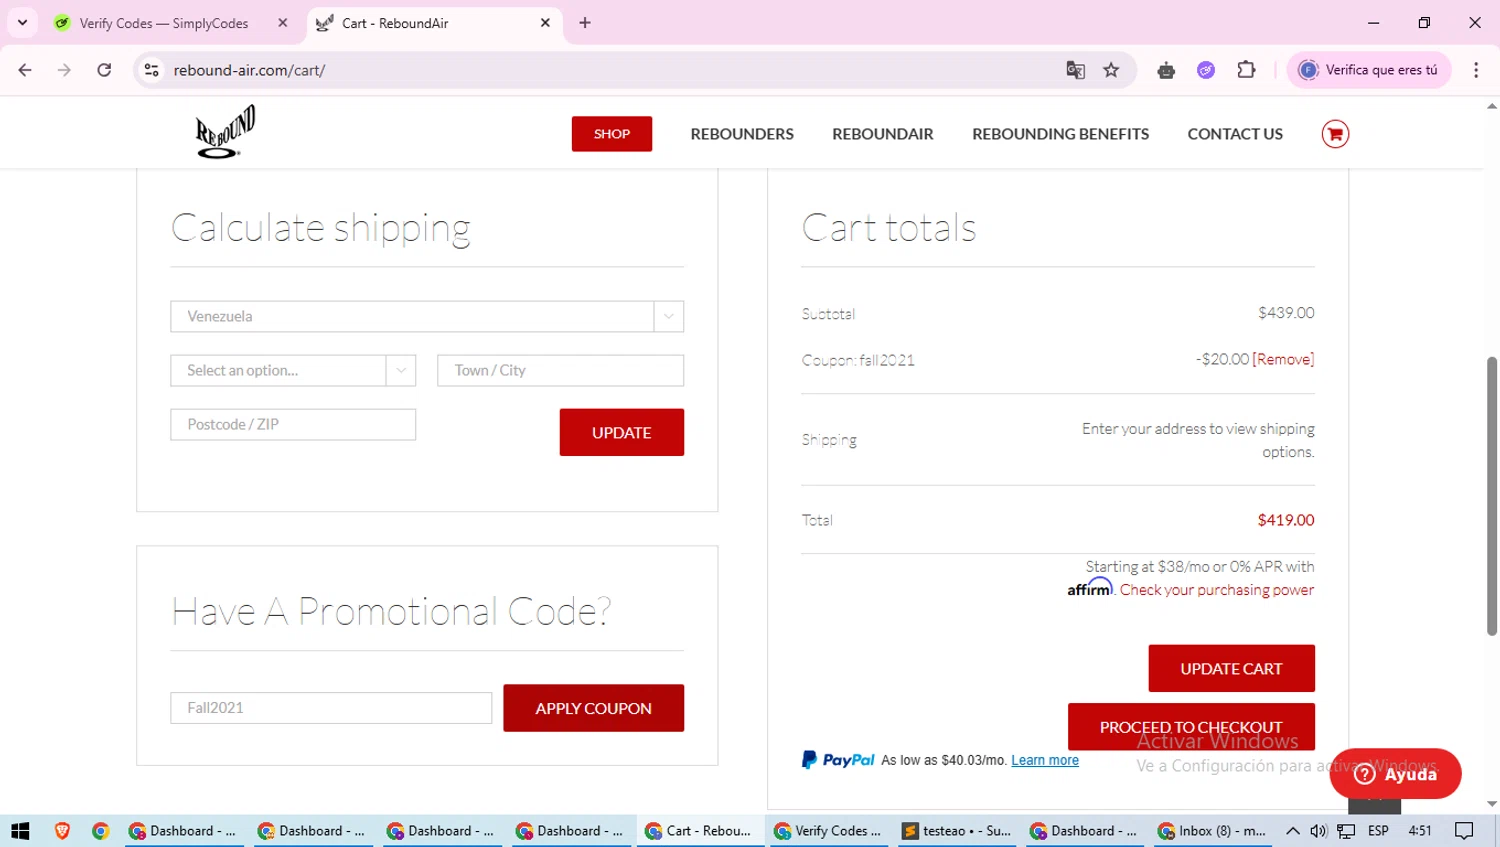Open the SHOP menu button
The image size is (1500, 847).
pos(612,134)
